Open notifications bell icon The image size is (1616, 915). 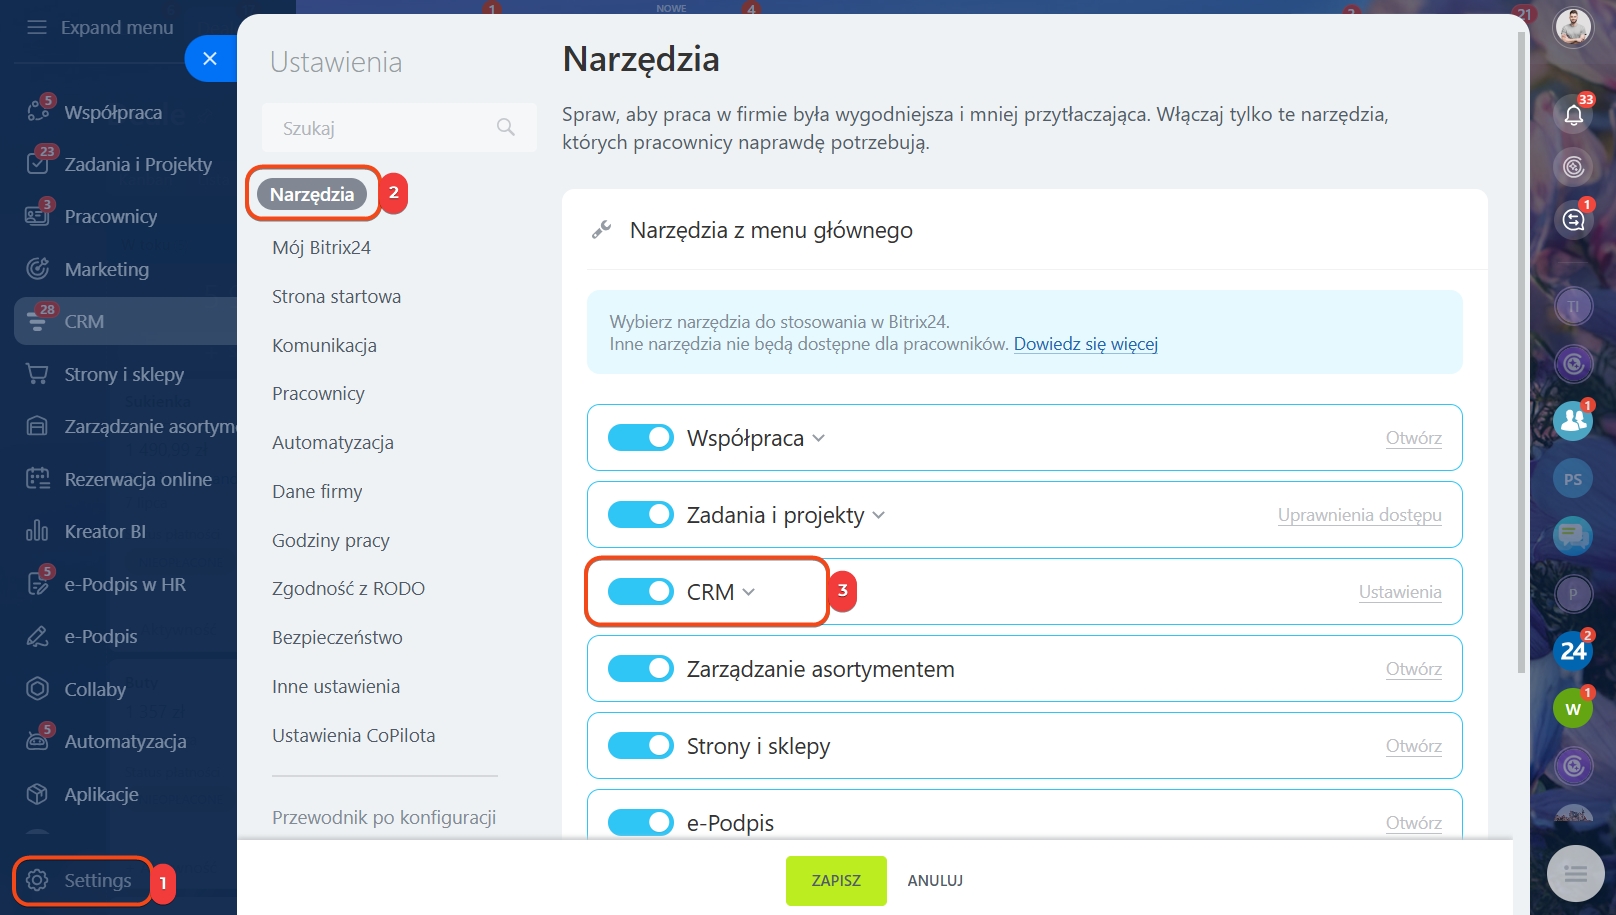pyautogui.click(x=1573, y=114)
